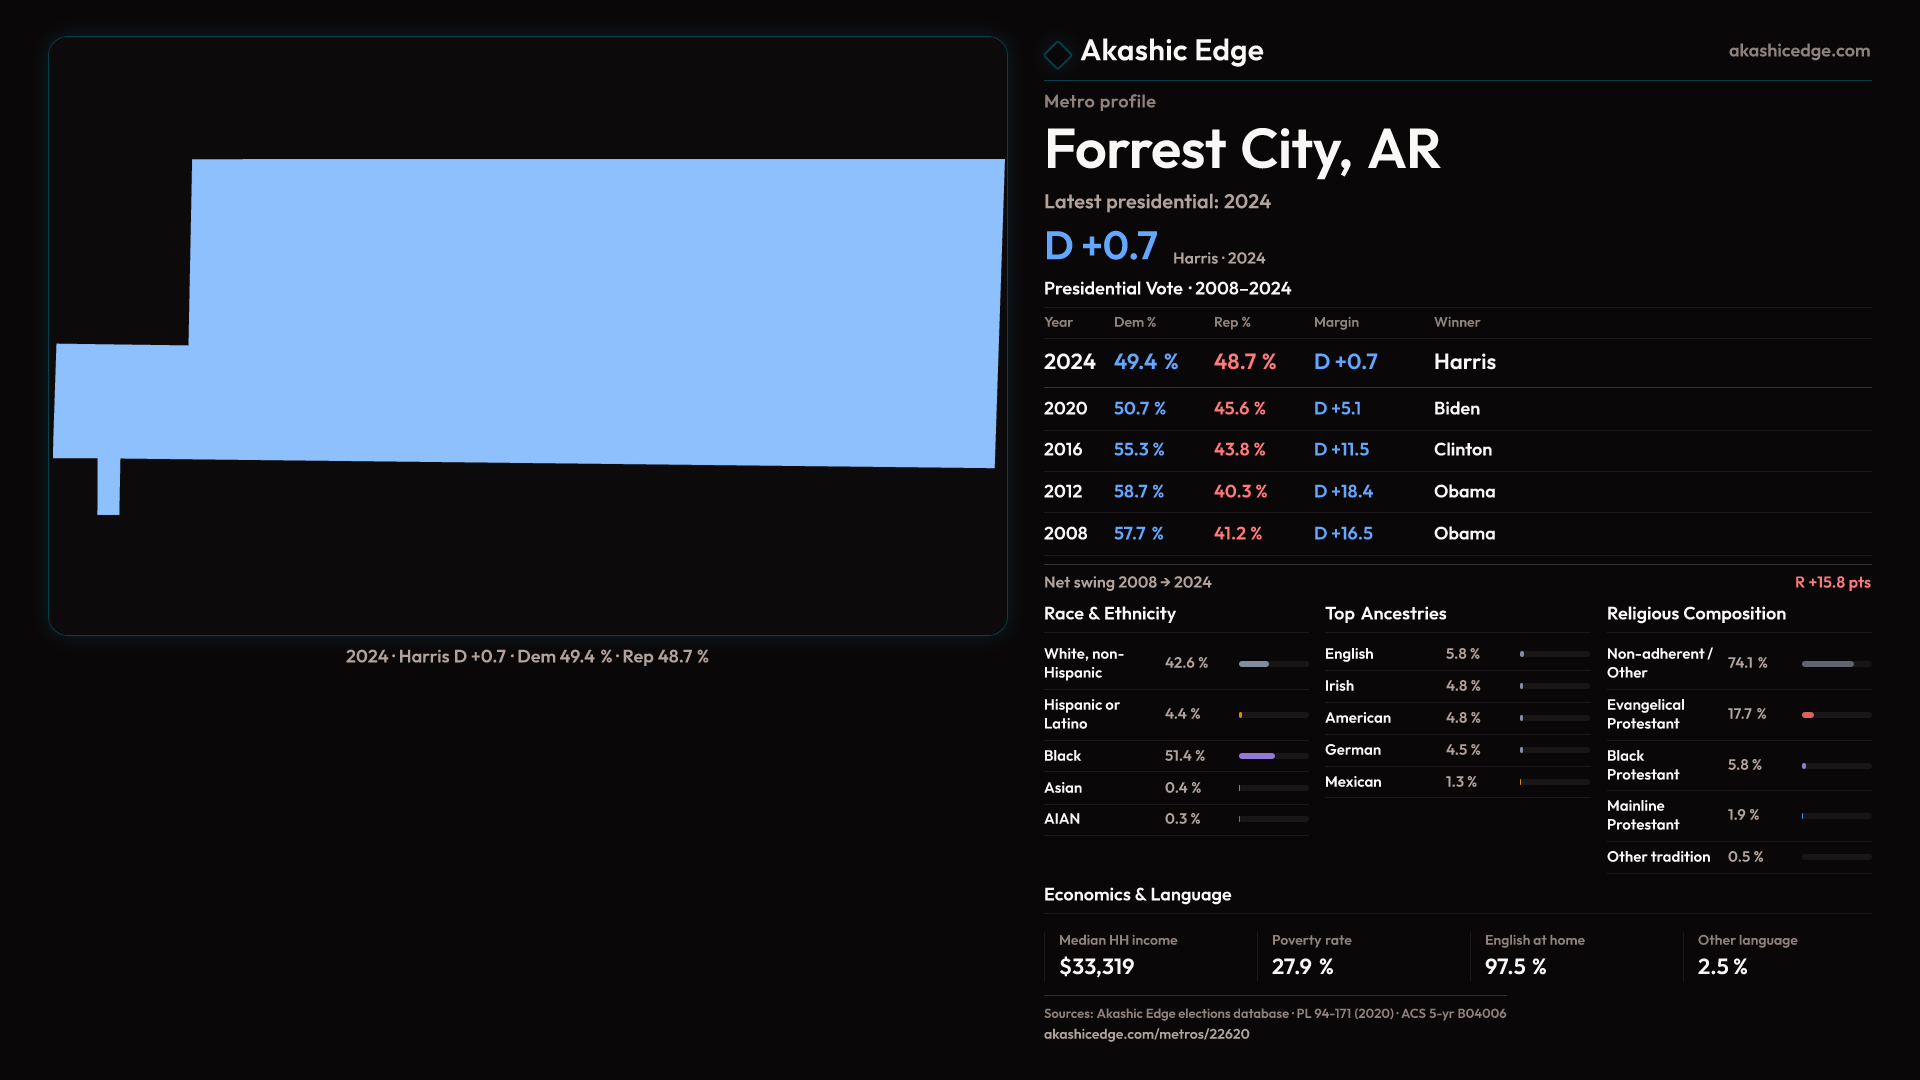
Task: Click the 2008 Obama results row
Action: (1456, 534)
